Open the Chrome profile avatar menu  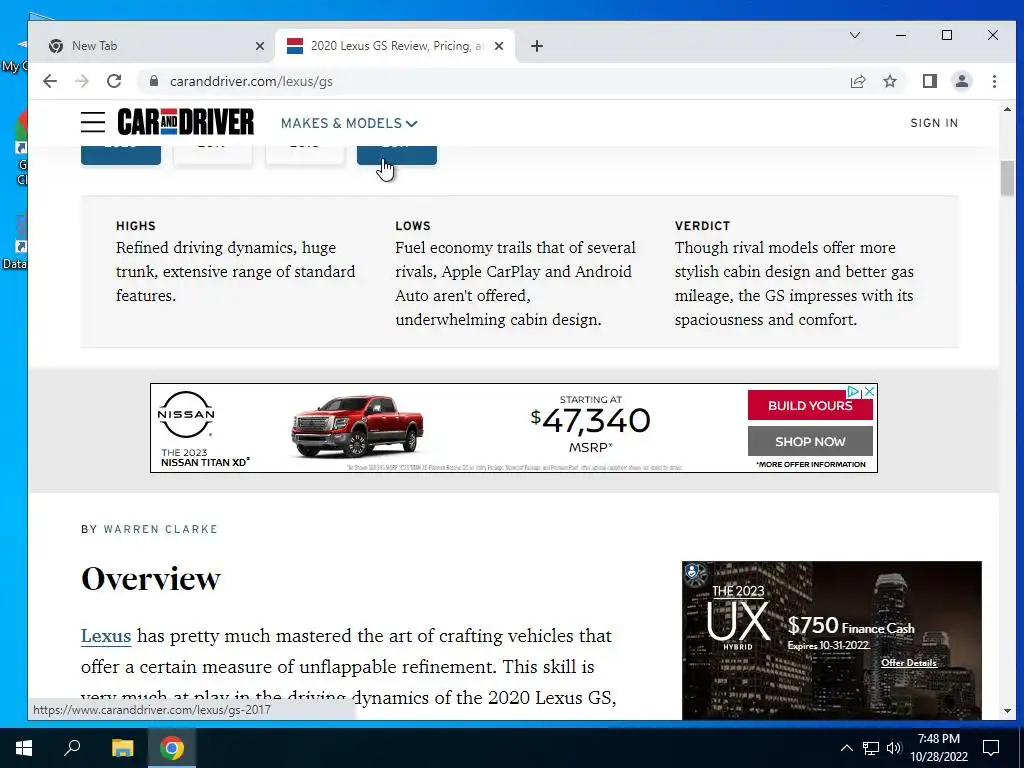click(x=962, y=81)
